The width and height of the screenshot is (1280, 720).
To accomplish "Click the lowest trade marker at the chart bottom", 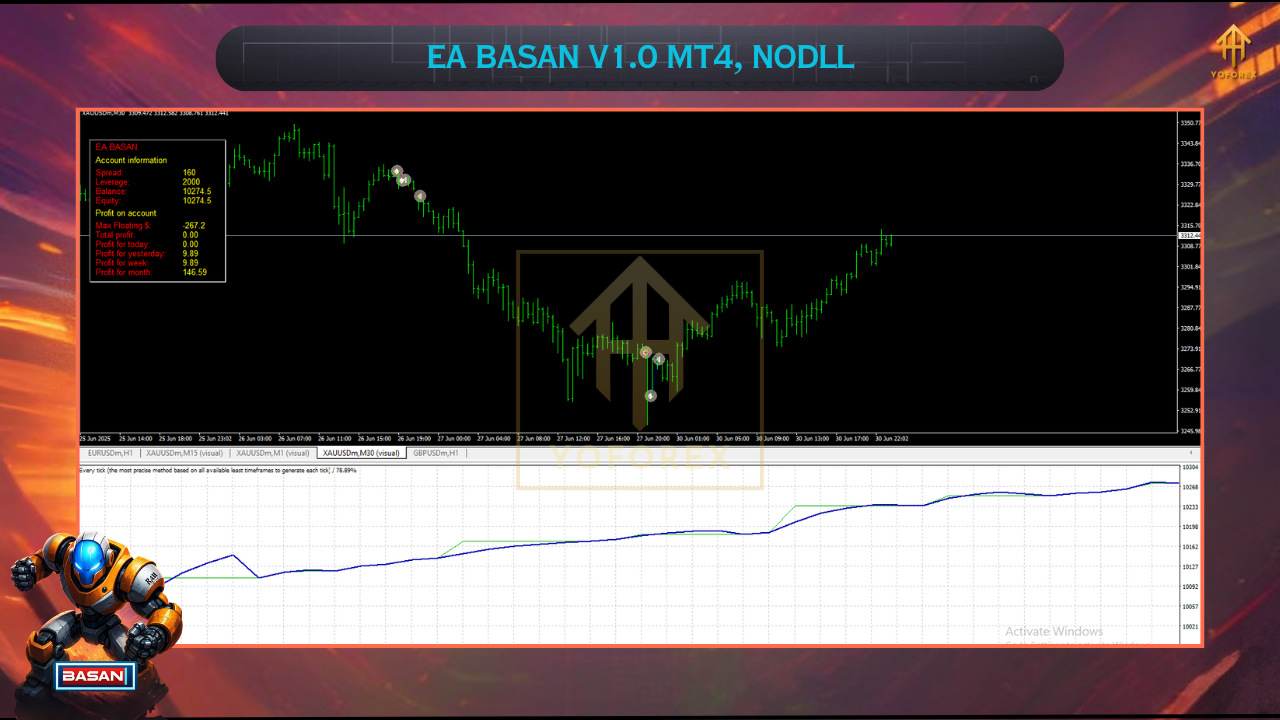I will click(650, 396).
